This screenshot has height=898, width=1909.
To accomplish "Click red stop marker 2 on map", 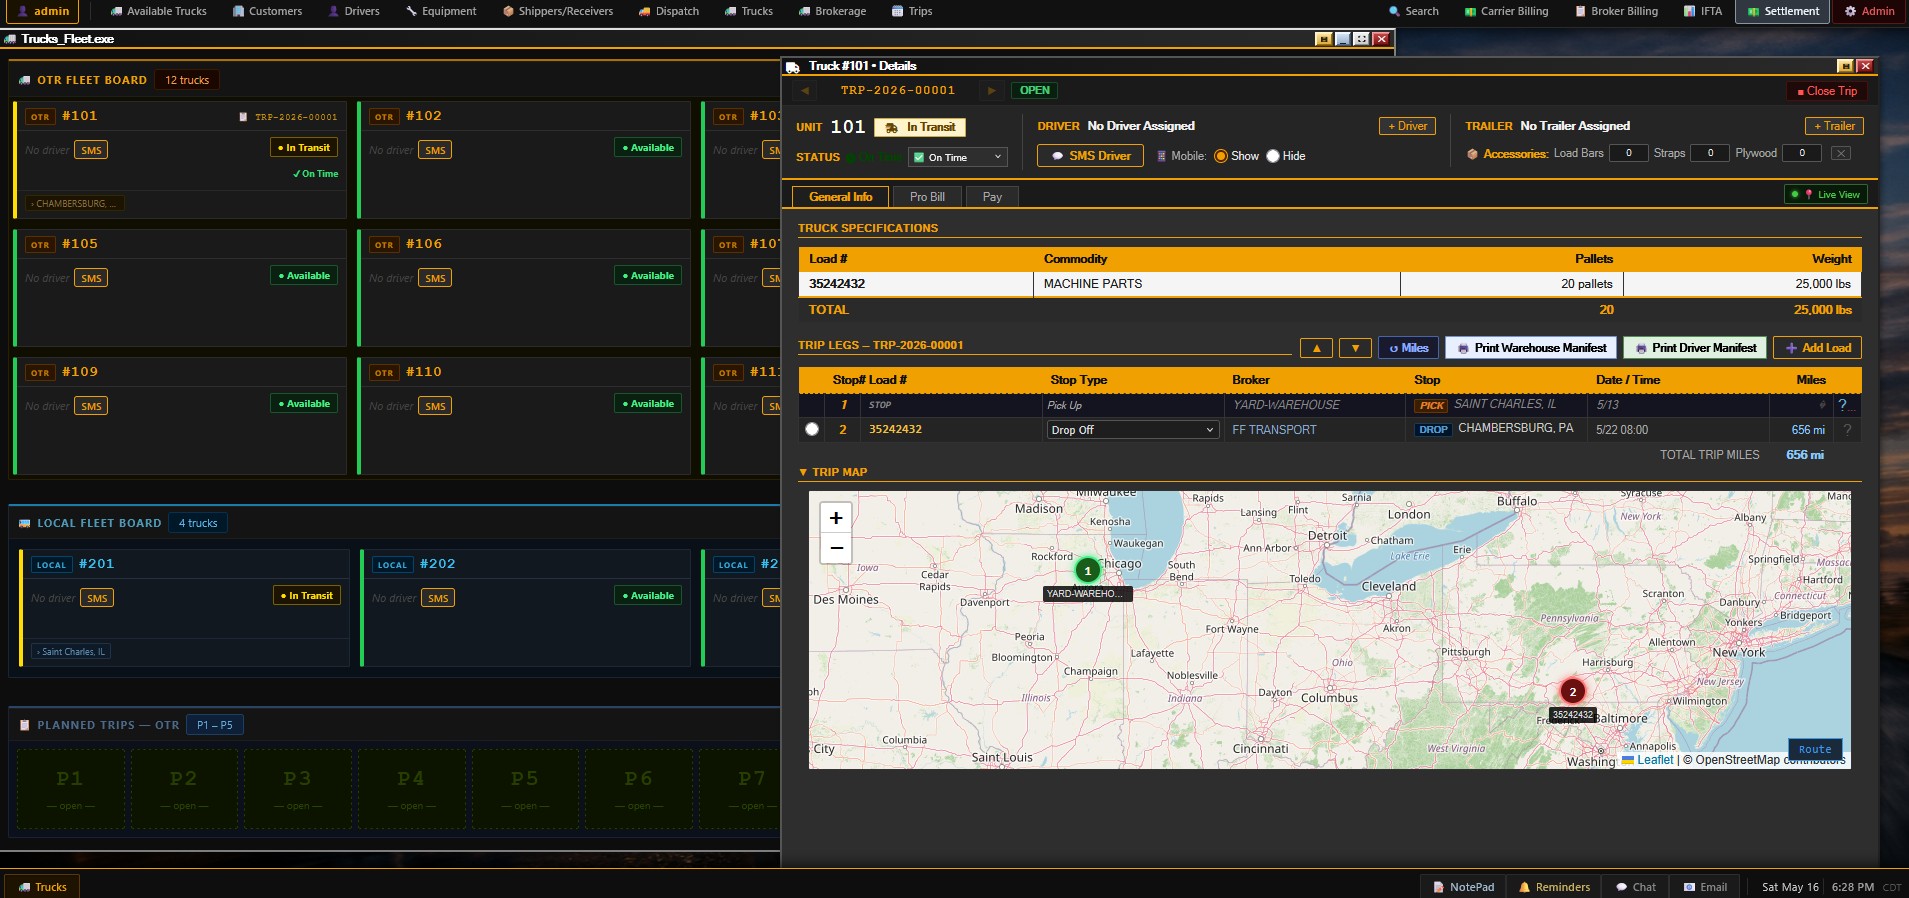I will pyautogui.click(x=1572, y=691).
